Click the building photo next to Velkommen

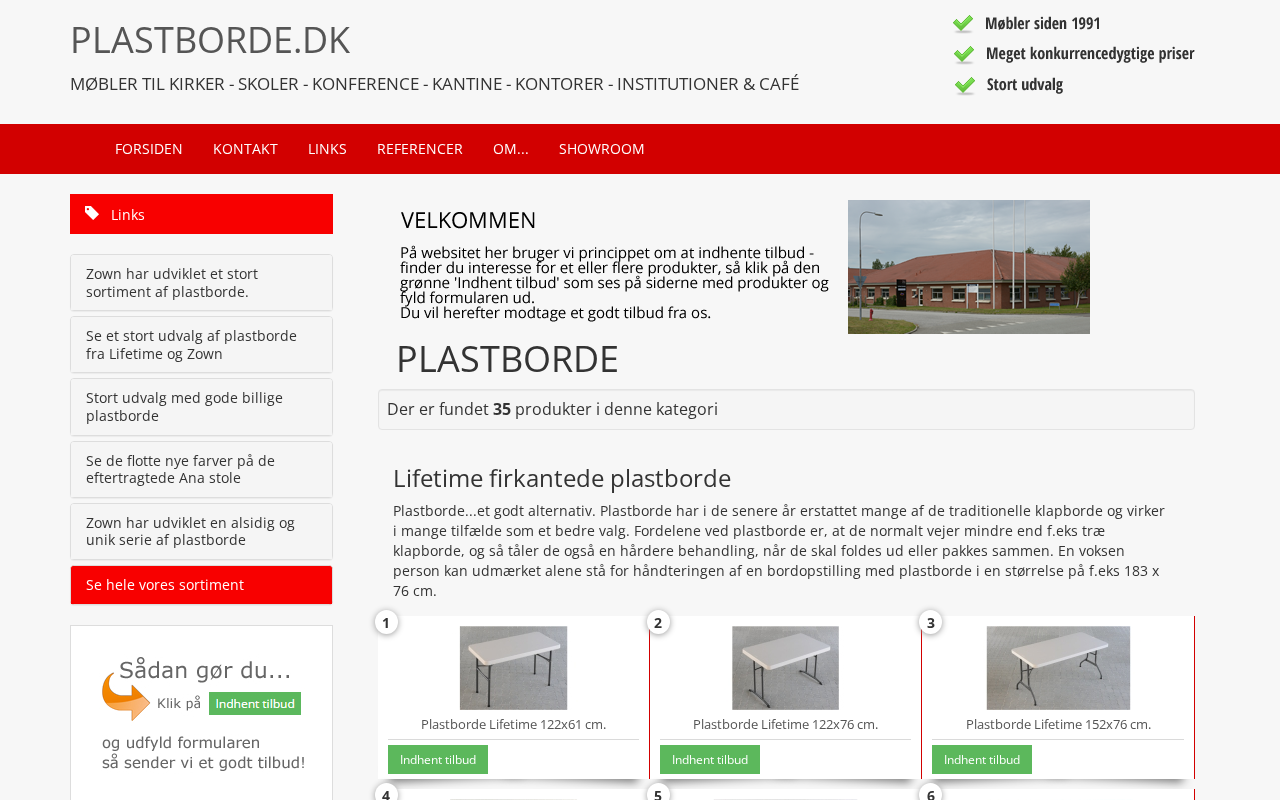[969, 267]
